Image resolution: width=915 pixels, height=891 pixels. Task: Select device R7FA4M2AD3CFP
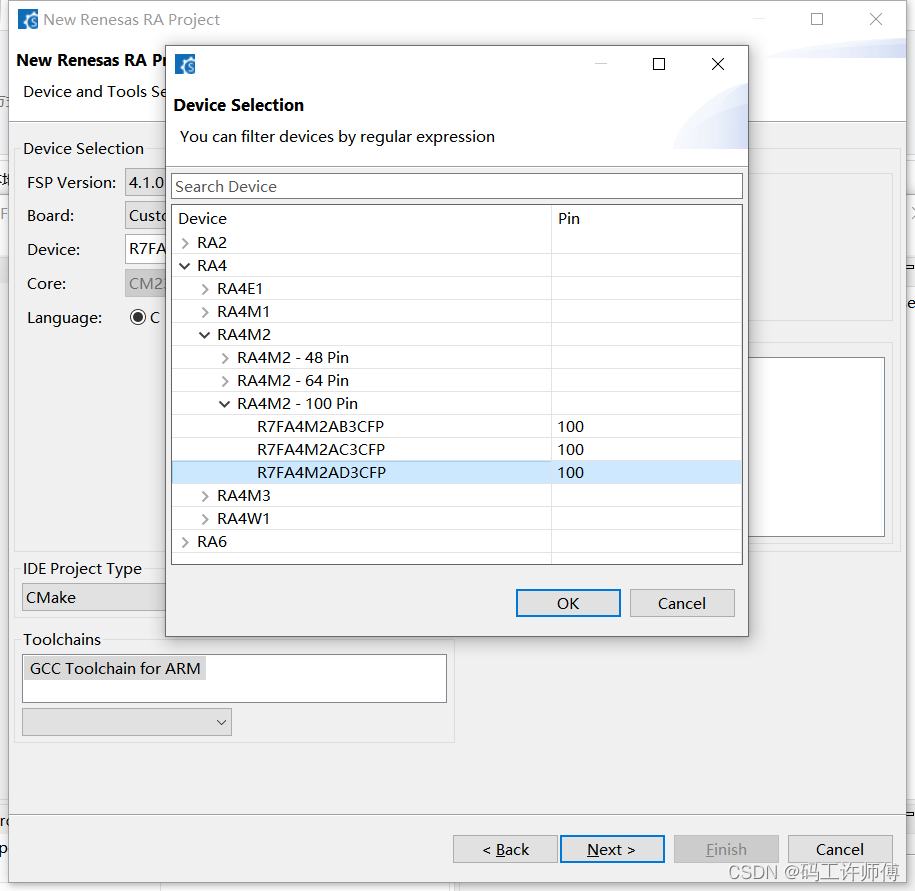[x=322, y=473]
